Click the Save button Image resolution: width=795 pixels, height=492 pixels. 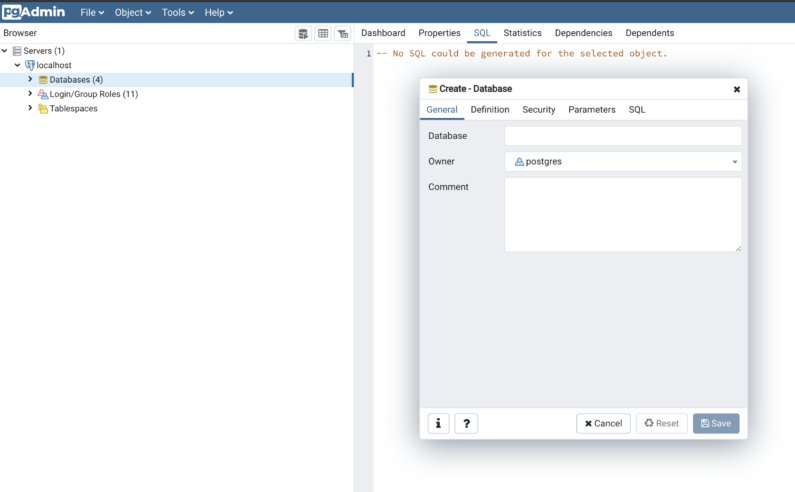click(x=716, y=423)
